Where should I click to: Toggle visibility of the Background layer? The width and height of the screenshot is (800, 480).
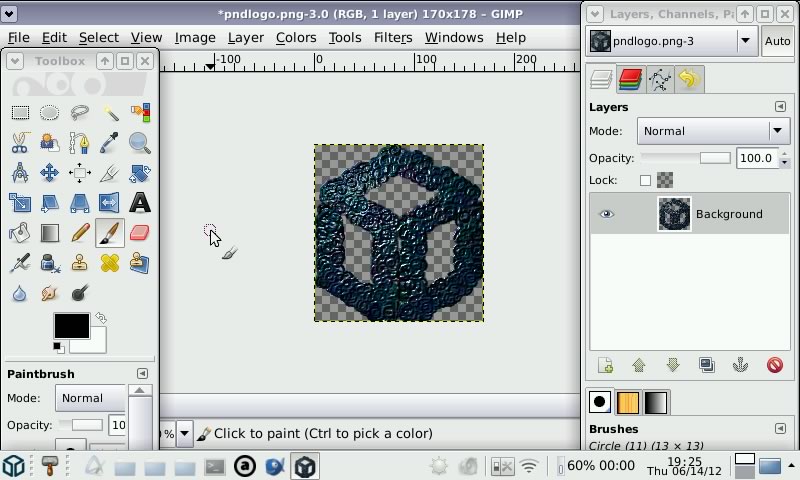(606, 214)
